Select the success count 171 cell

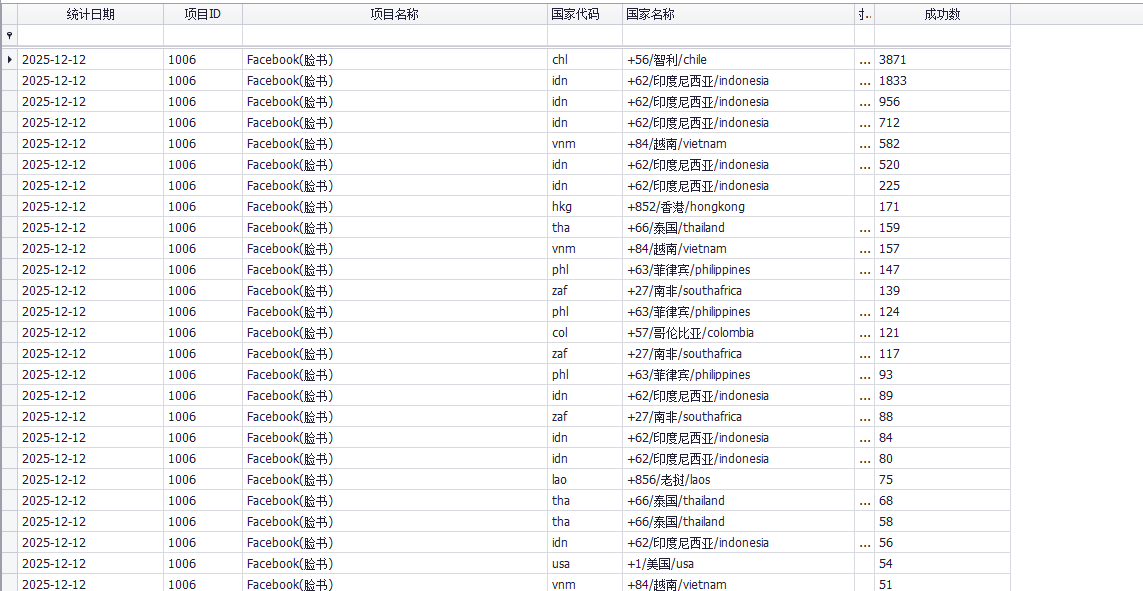pos(943,207)
